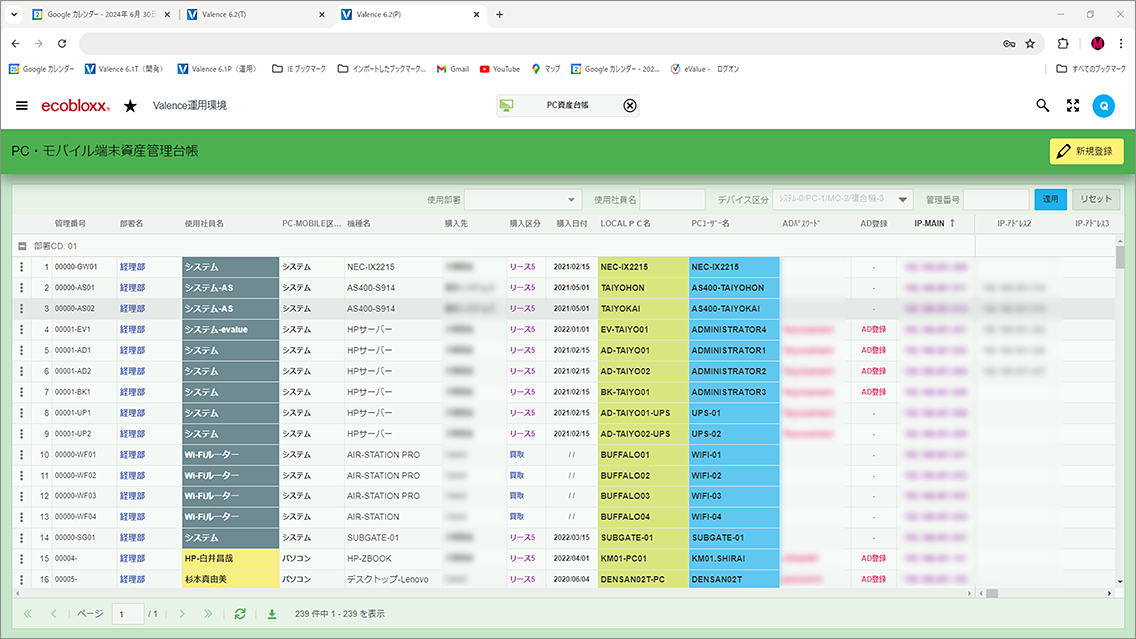Screen dimensions: 1136x639
Task: Open row menu for 00000-WF03
Action: (x=22, y=496)
